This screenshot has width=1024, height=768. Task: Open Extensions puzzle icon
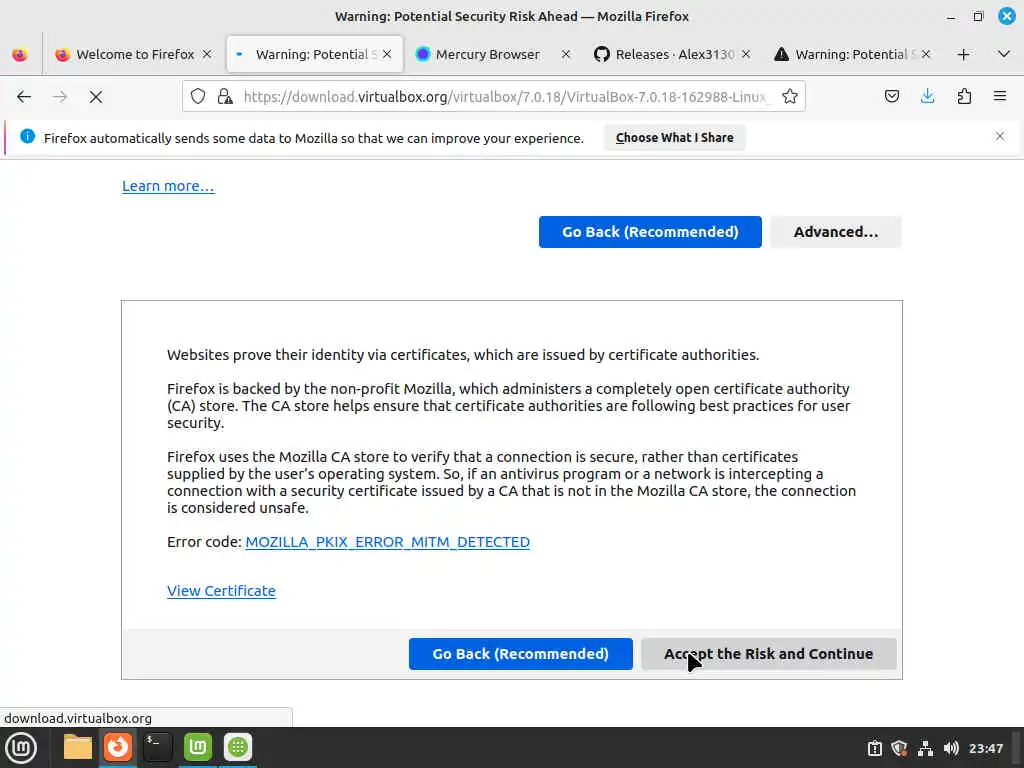coord(964,97)
